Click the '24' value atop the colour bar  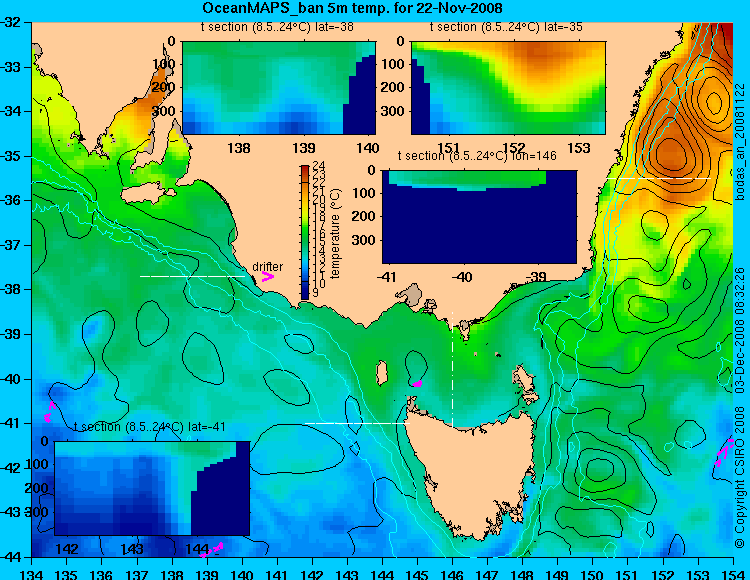[x=318, y=166]
